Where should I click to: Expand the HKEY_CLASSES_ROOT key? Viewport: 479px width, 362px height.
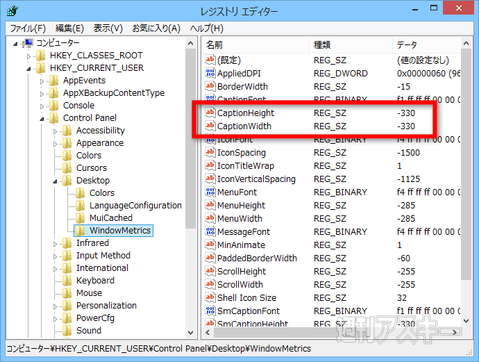tap(29, 56)
